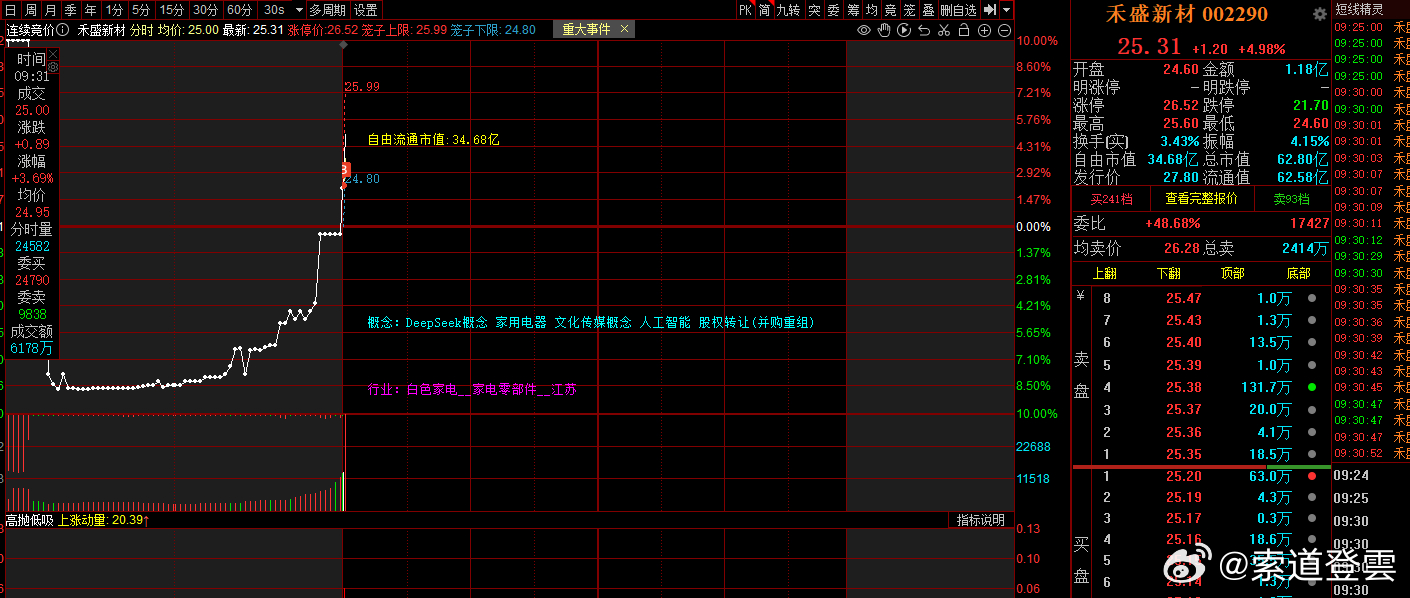The height and width of the screenshot is (598, 1410).
Task: Switch to the 15分 period tab
Action: 171,10
